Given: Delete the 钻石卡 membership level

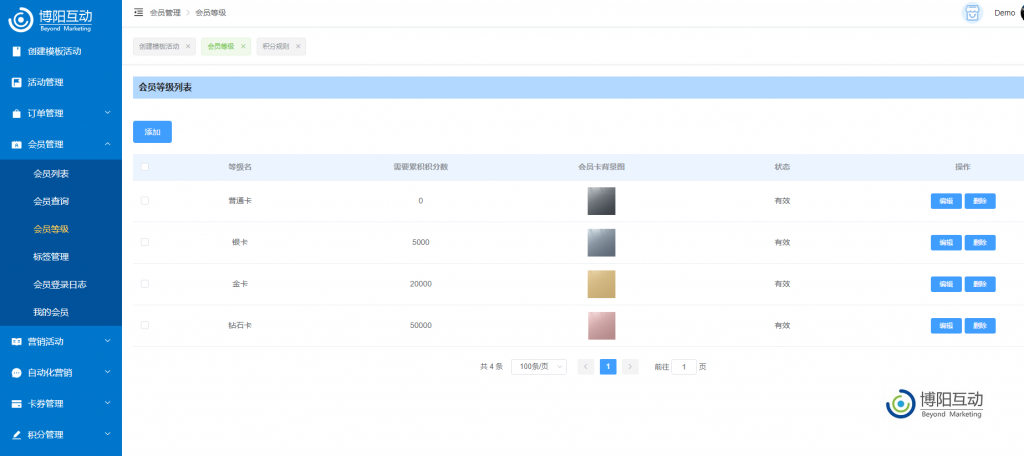Looking at the screenshot, I should tap(980, 325).
